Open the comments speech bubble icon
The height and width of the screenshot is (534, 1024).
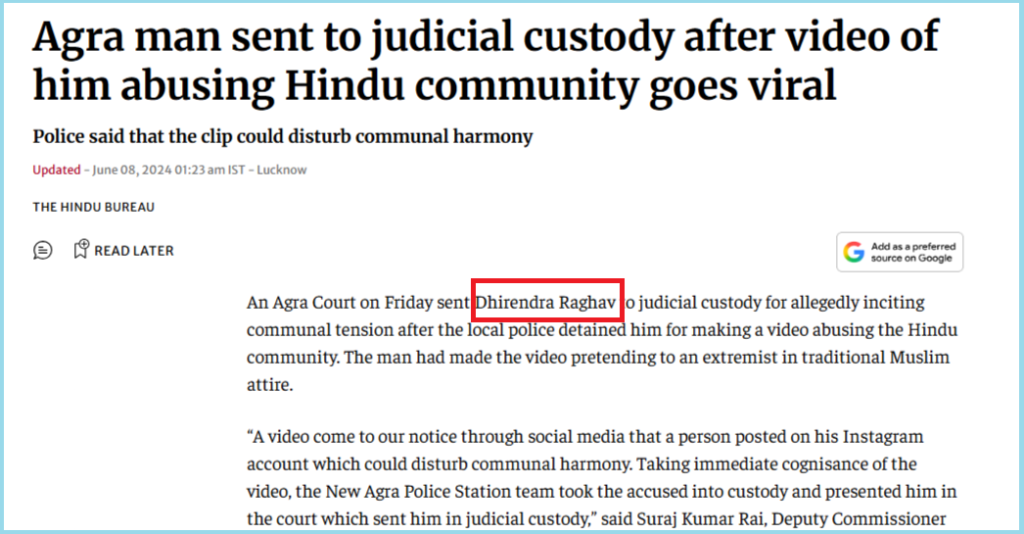tap(42, 250)
